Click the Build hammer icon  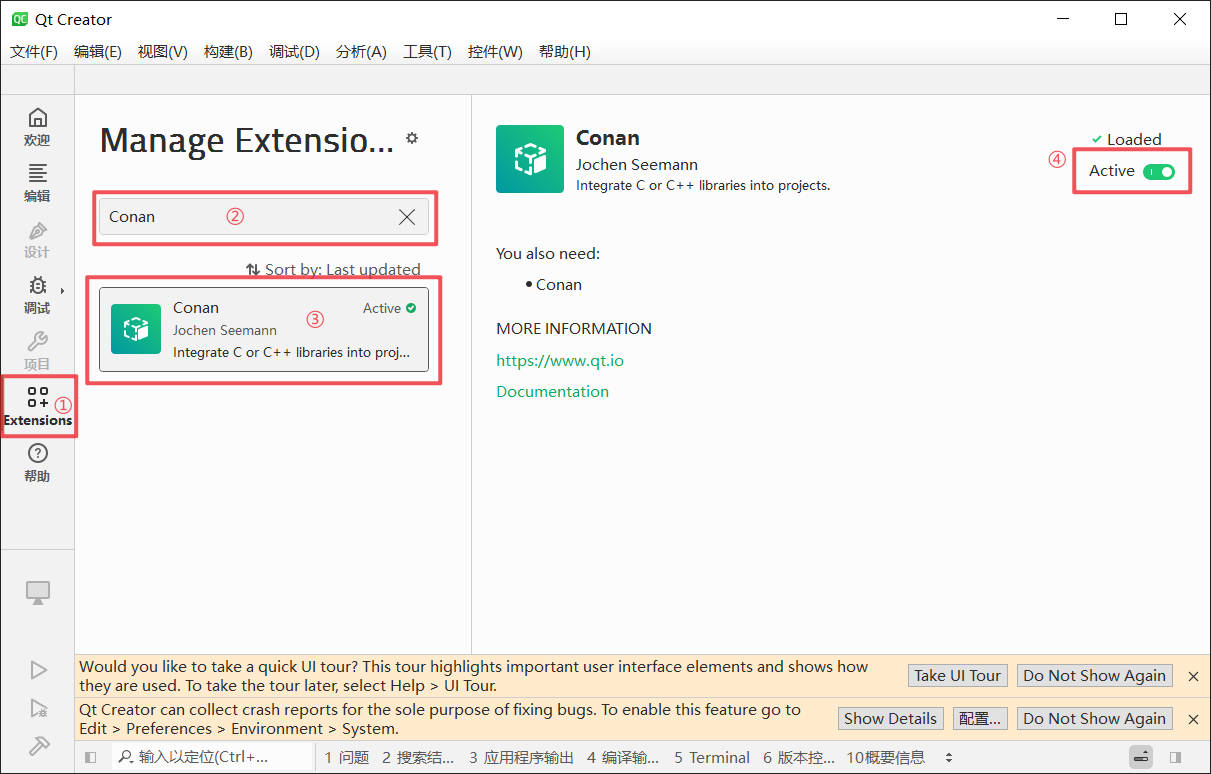tap(38, 745)
